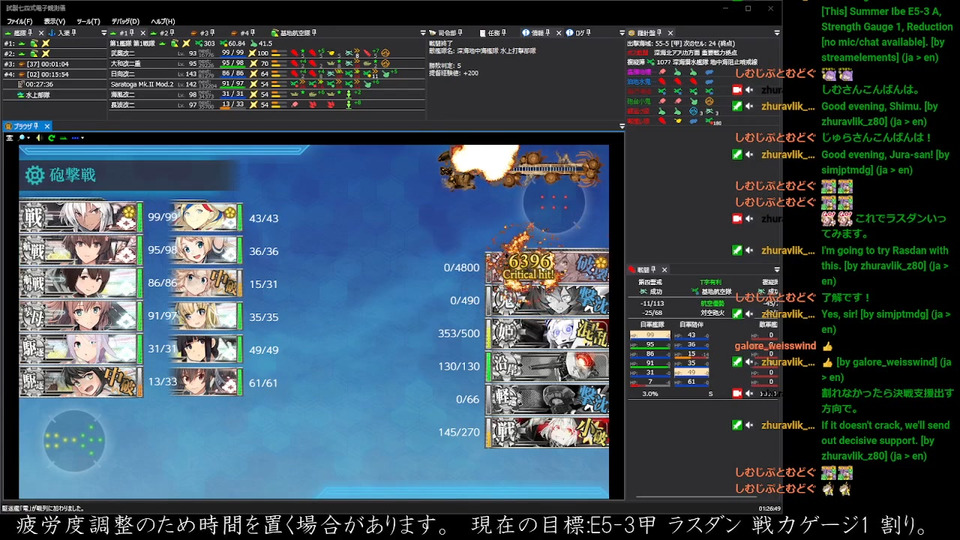The height and width of the screenshot is (540, 960).
Task: Click the gear icon beside 砲撃戦 heading
Action: 35,175
